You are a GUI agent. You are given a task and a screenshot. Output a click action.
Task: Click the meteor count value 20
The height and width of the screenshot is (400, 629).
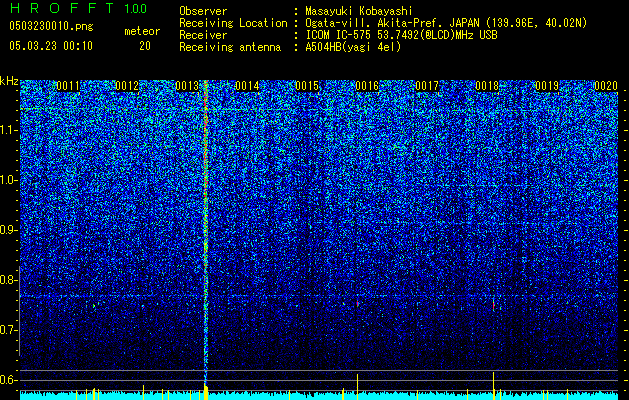click(x=145, y=46)
